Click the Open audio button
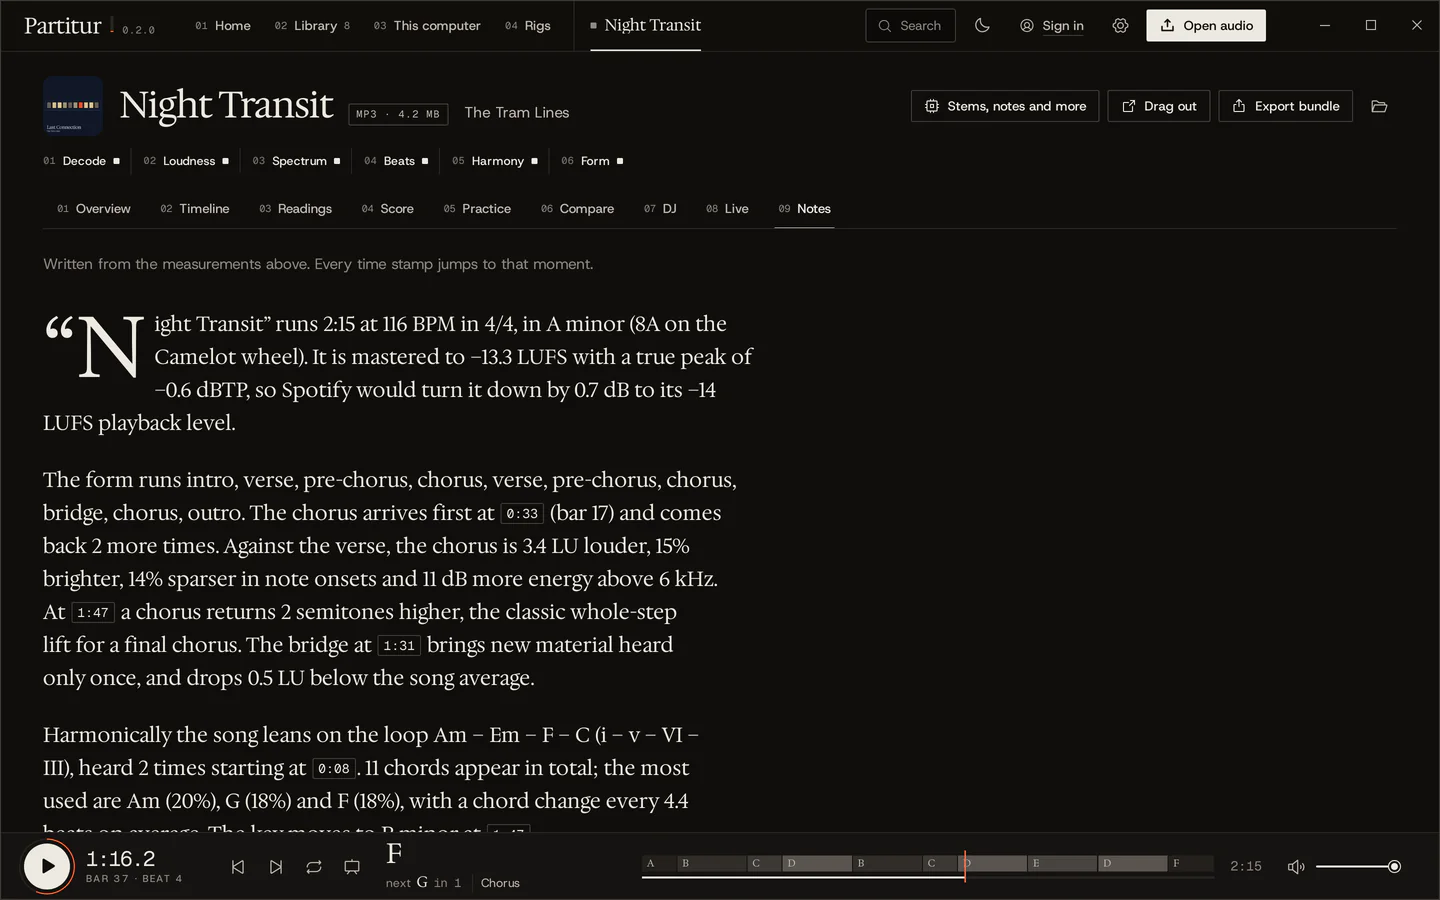 [x=1206, y=26]
